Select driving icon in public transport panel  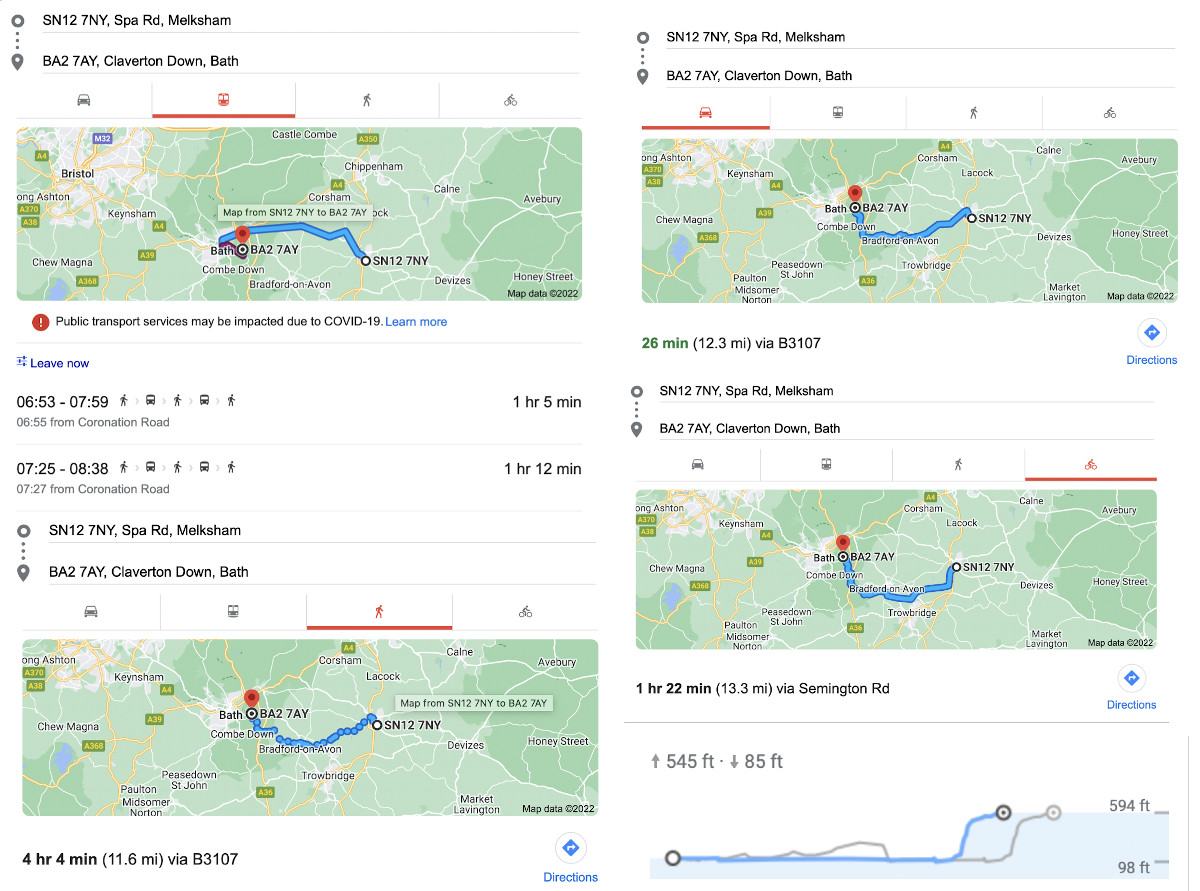84,100
